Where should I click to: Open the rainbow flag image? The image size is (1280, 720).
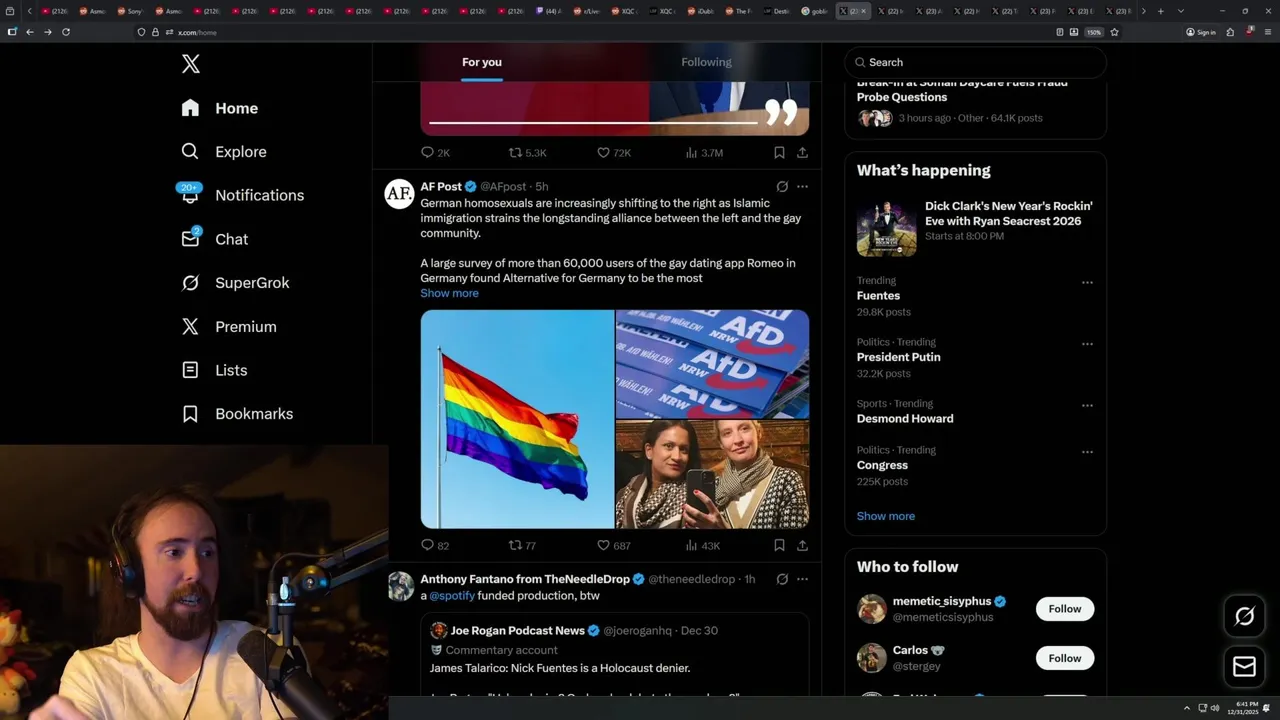point(517,419)
